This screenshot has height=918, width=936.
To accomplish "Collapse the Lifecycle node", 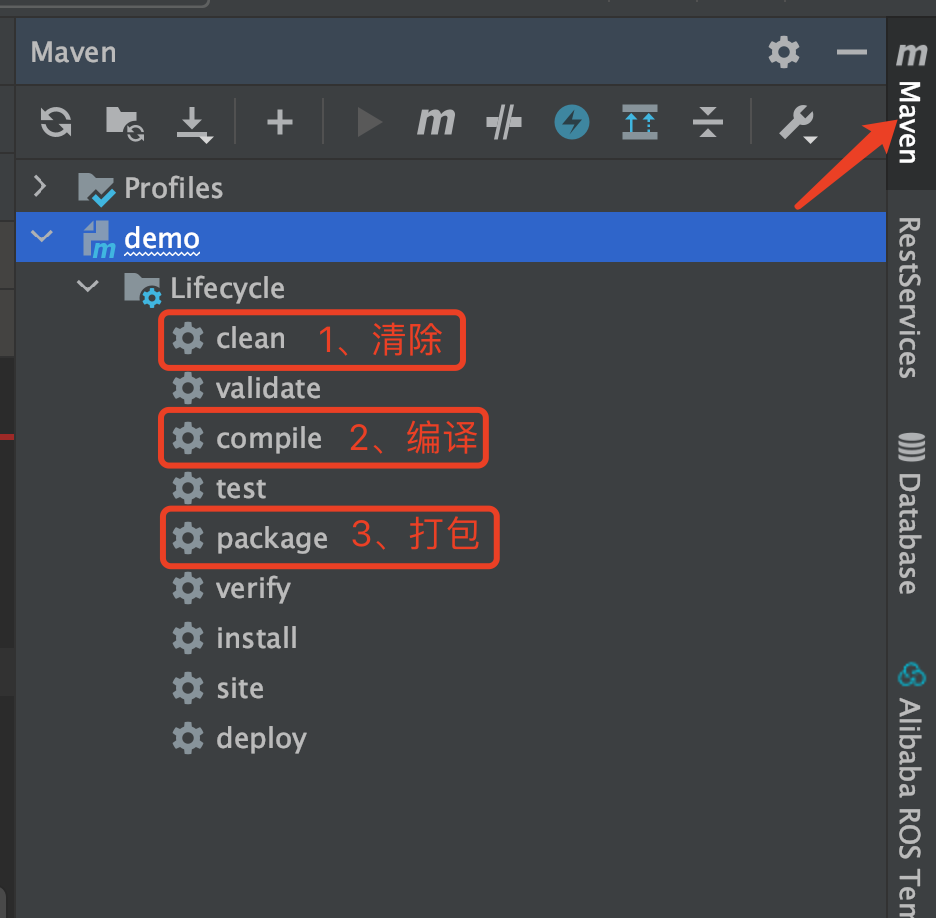I will (x=88, y=286).
